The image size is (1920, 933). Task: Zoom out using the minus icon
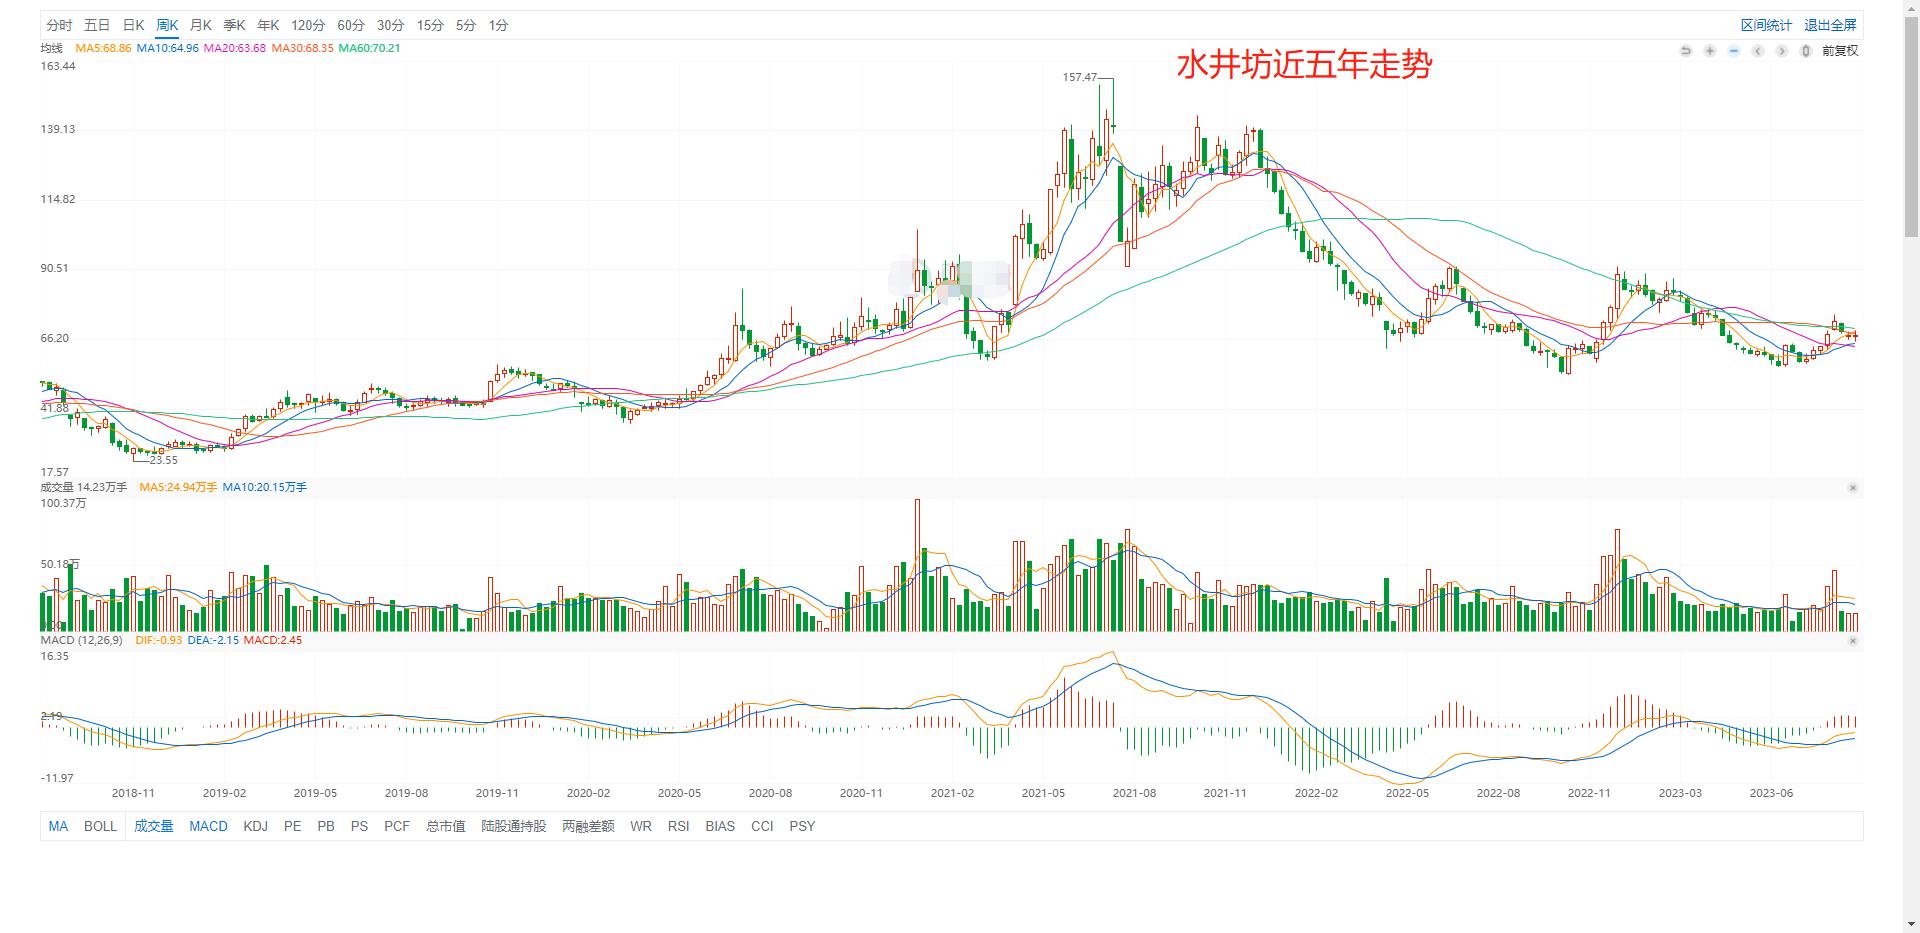point(1733,50)
